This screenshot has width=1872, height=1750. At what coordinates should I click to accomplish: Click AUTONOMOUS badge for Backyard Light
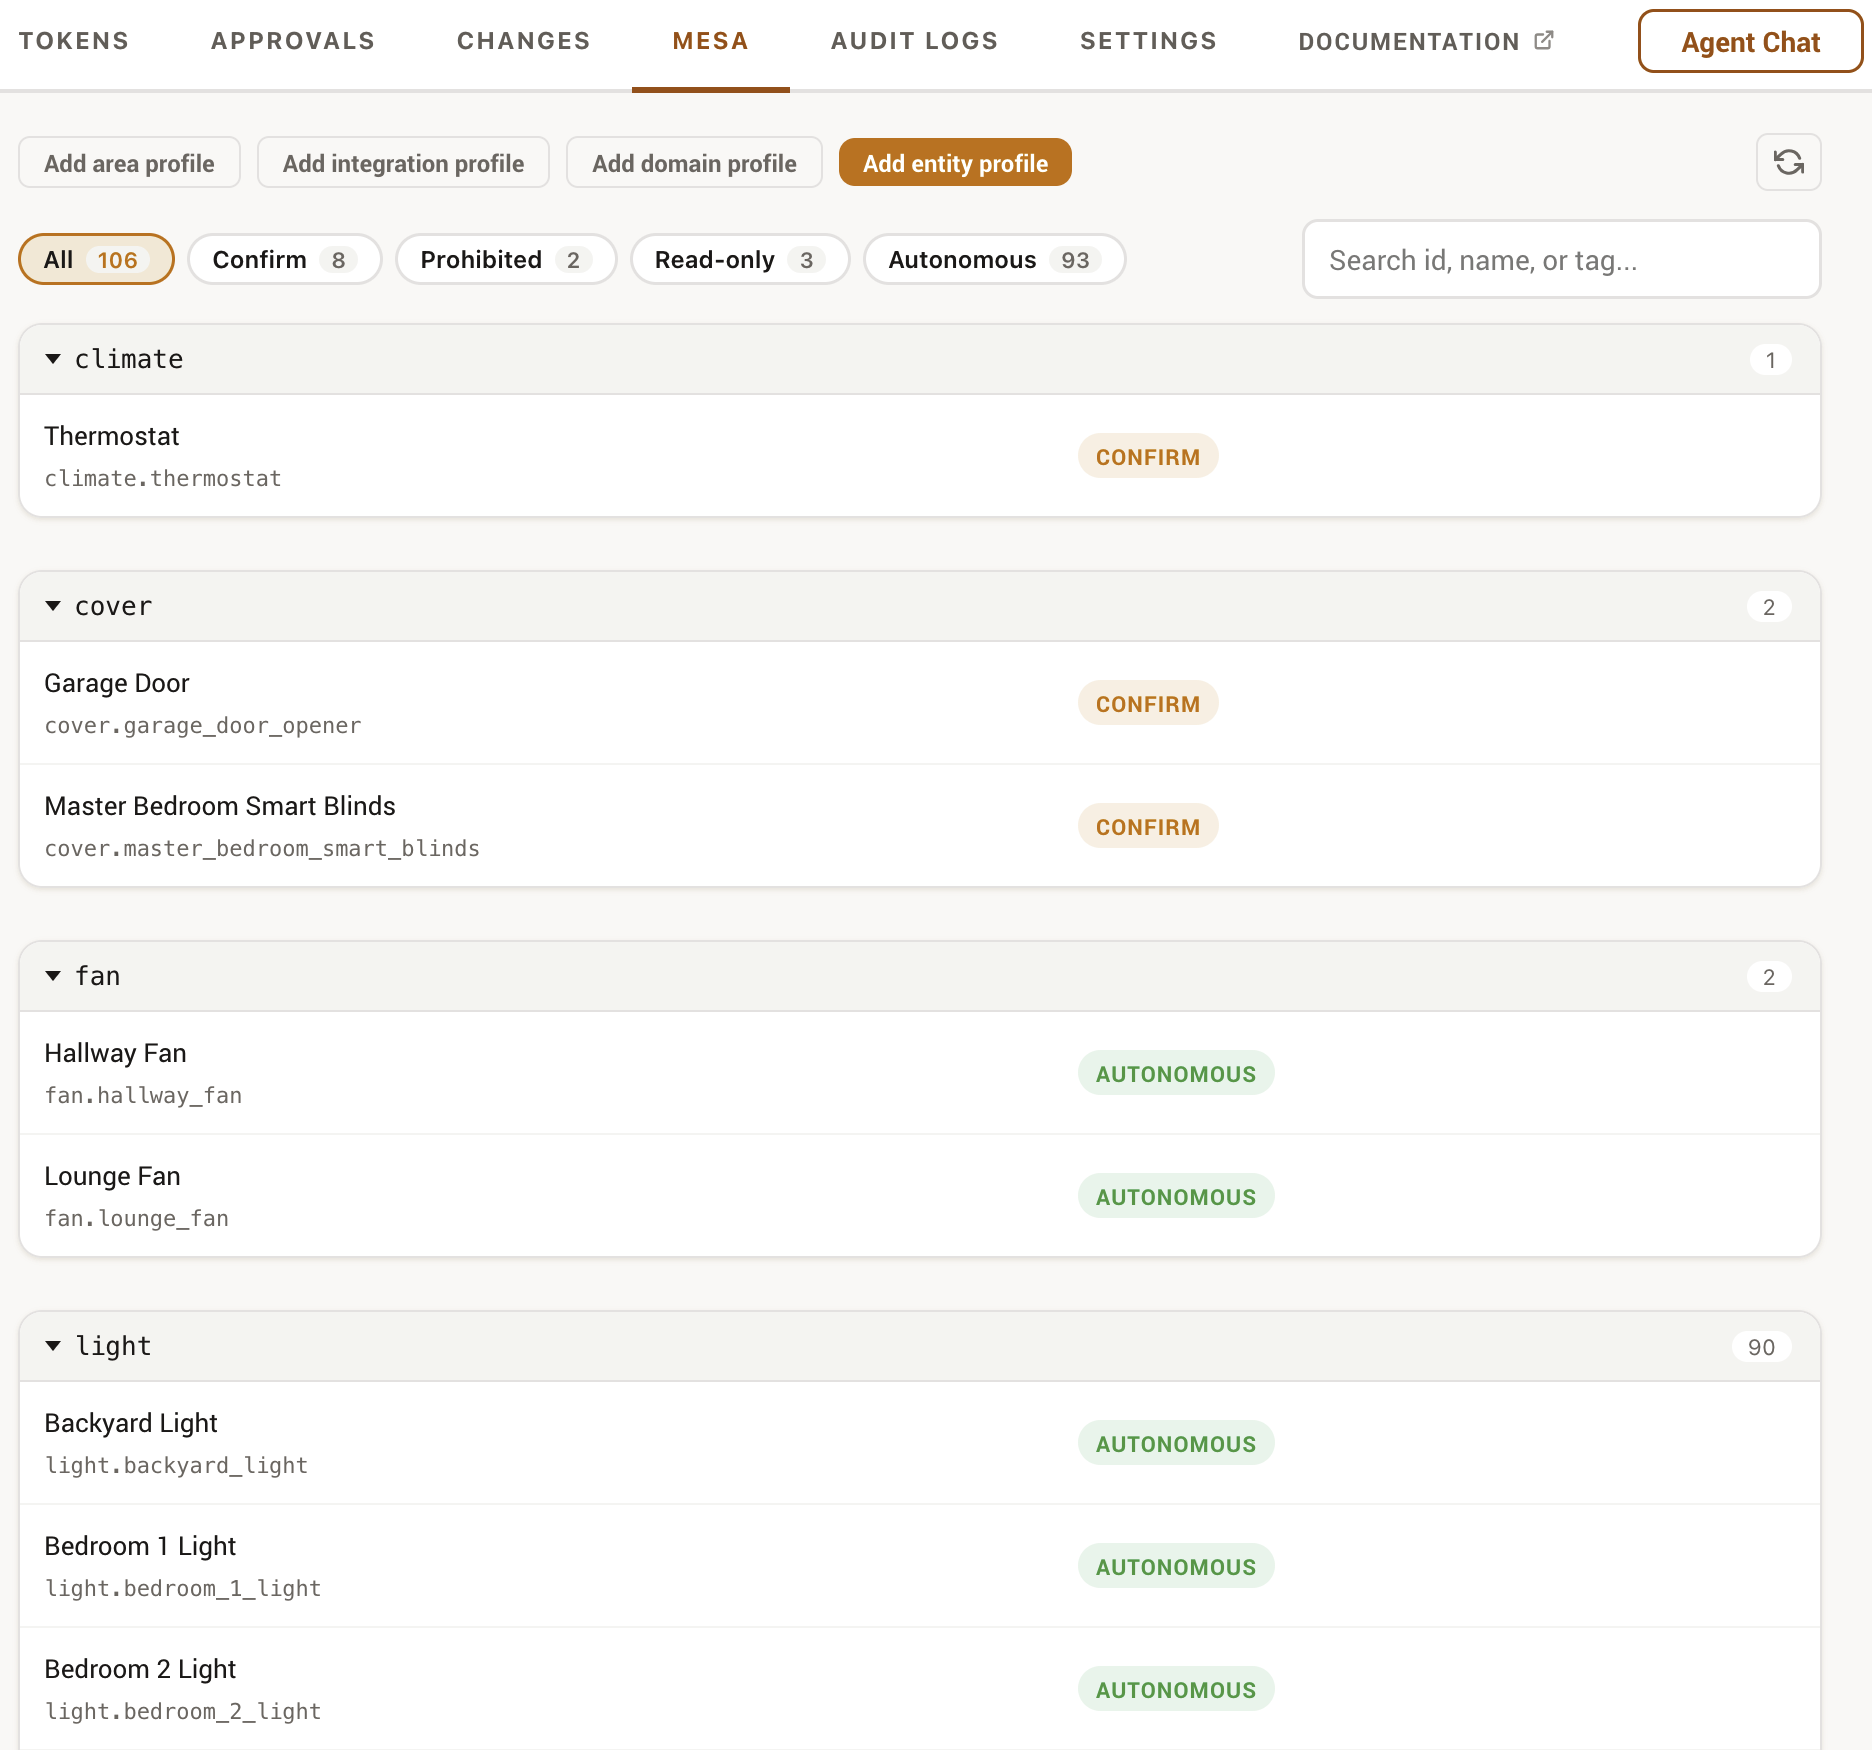click(1175, 1444)
